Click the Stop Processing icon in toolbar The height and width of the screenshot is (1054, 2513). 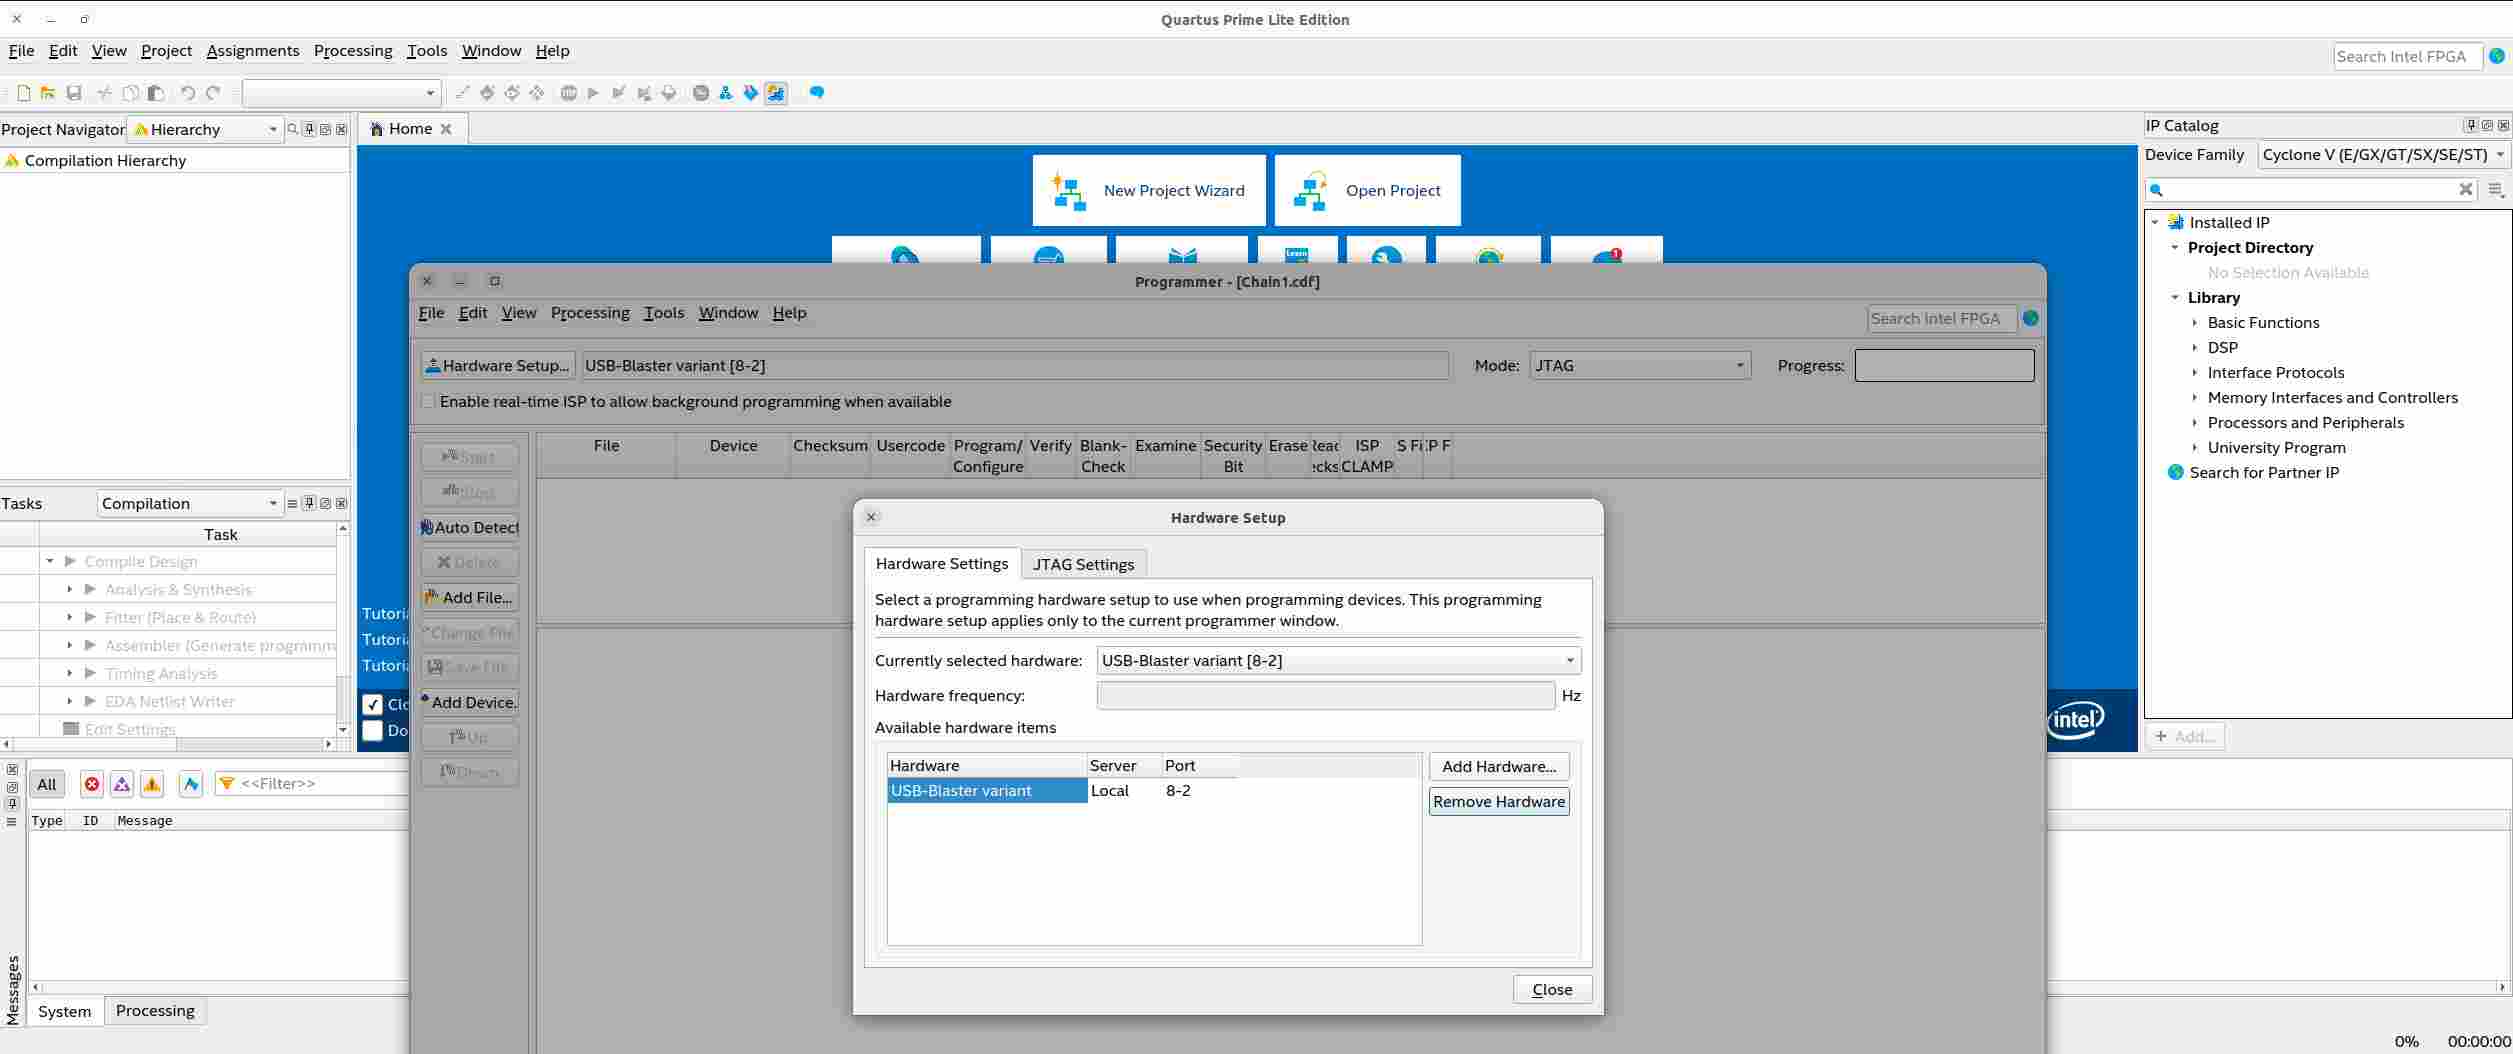point(569,93)
